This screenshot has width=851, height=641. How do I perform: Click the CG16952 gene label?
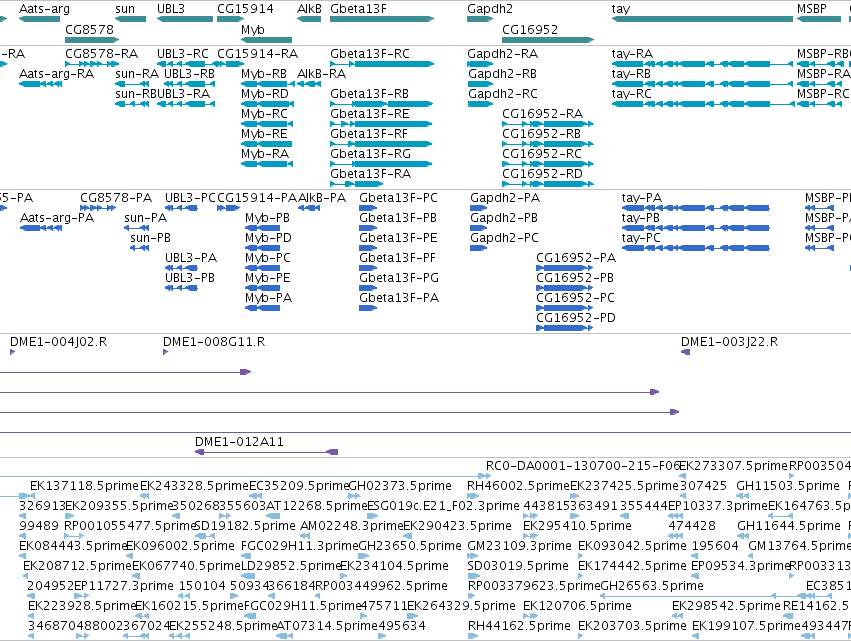click(530, 29)
